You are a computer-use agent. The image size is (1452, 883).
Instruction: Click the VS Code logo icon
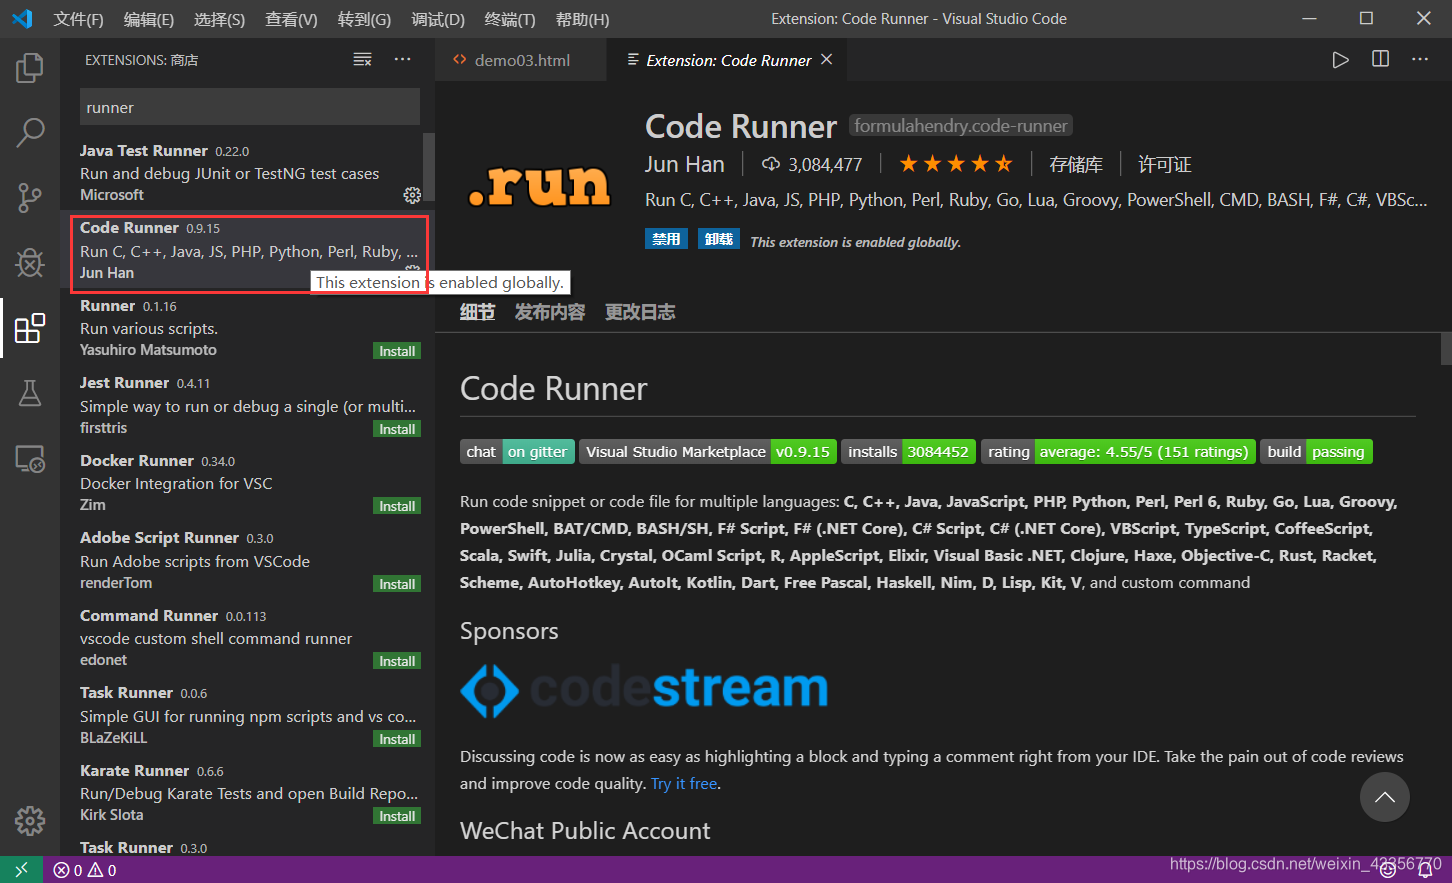(x=22, y=19)
